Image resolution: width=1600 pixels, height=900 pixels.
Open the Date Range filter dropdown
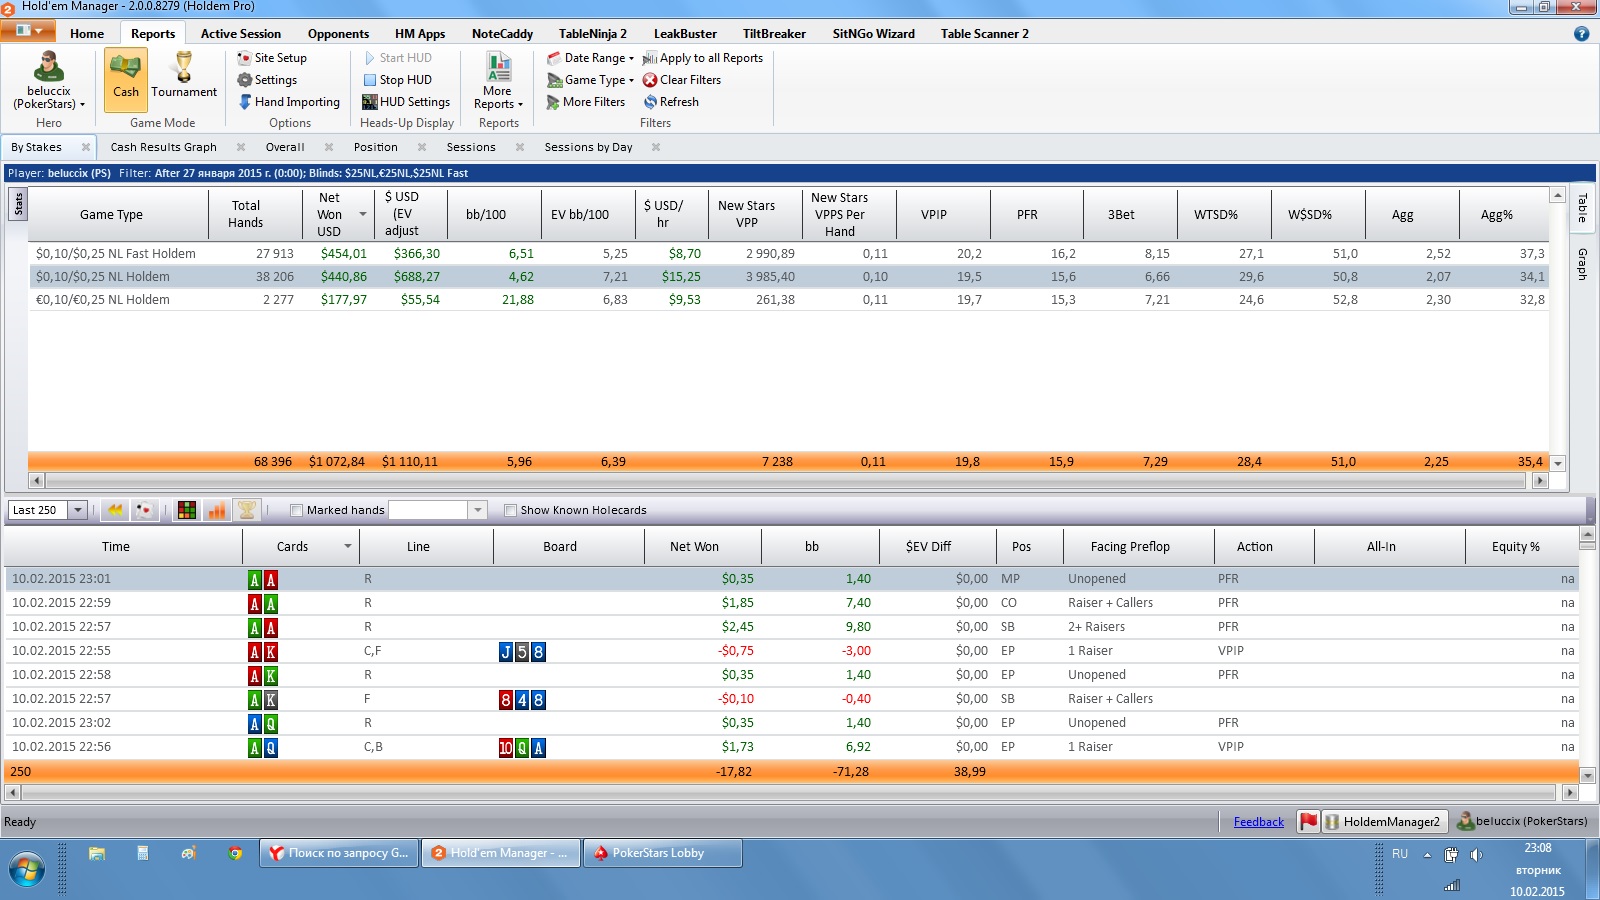click(x=591, y=58)
